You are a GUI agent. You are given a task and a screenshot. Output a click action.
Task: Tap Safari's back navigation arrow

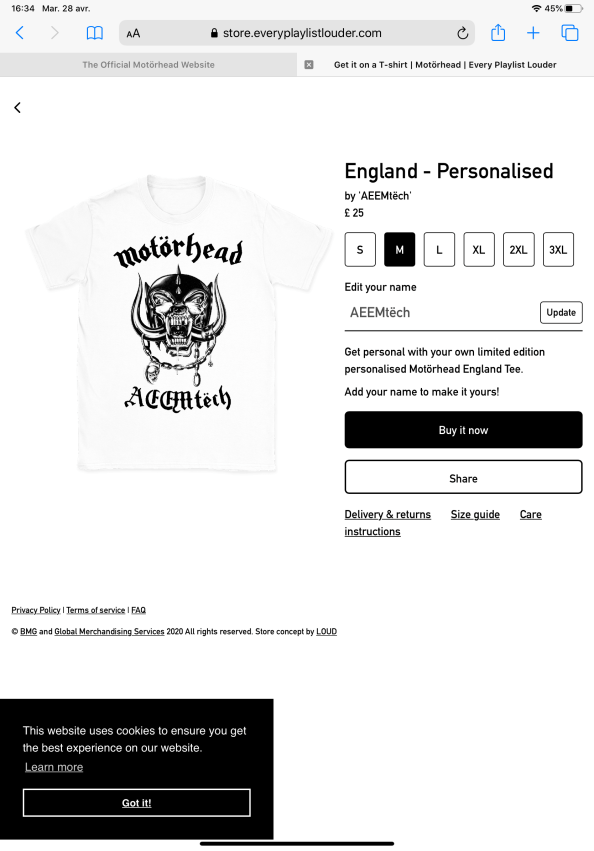[x=20, y=33]
